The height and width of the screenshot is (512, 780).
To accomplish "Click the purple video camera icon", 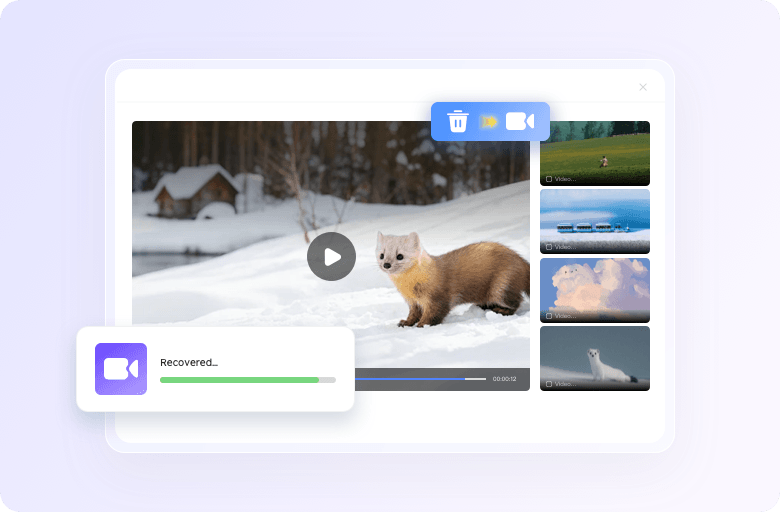I will coord(121,369).
